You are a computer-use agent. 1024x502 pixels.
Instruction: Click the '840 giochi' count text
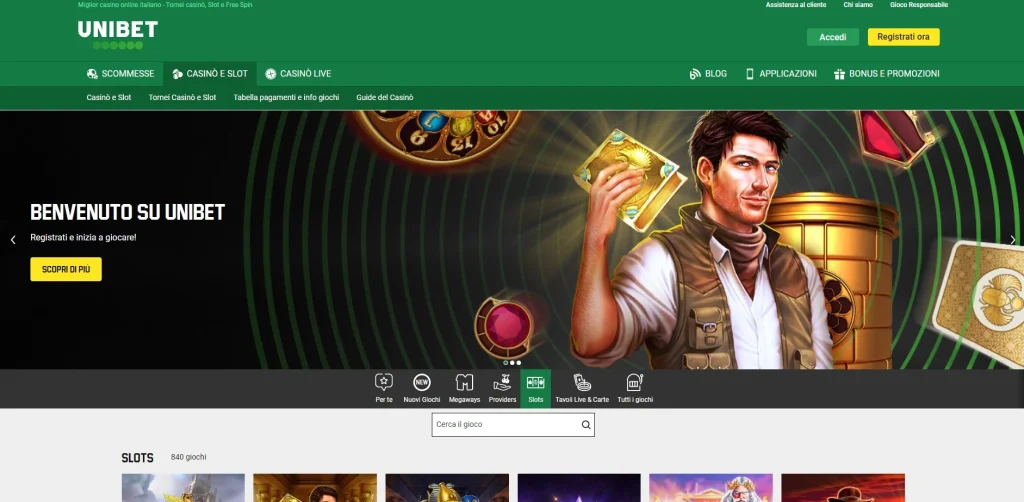point(189,458)
